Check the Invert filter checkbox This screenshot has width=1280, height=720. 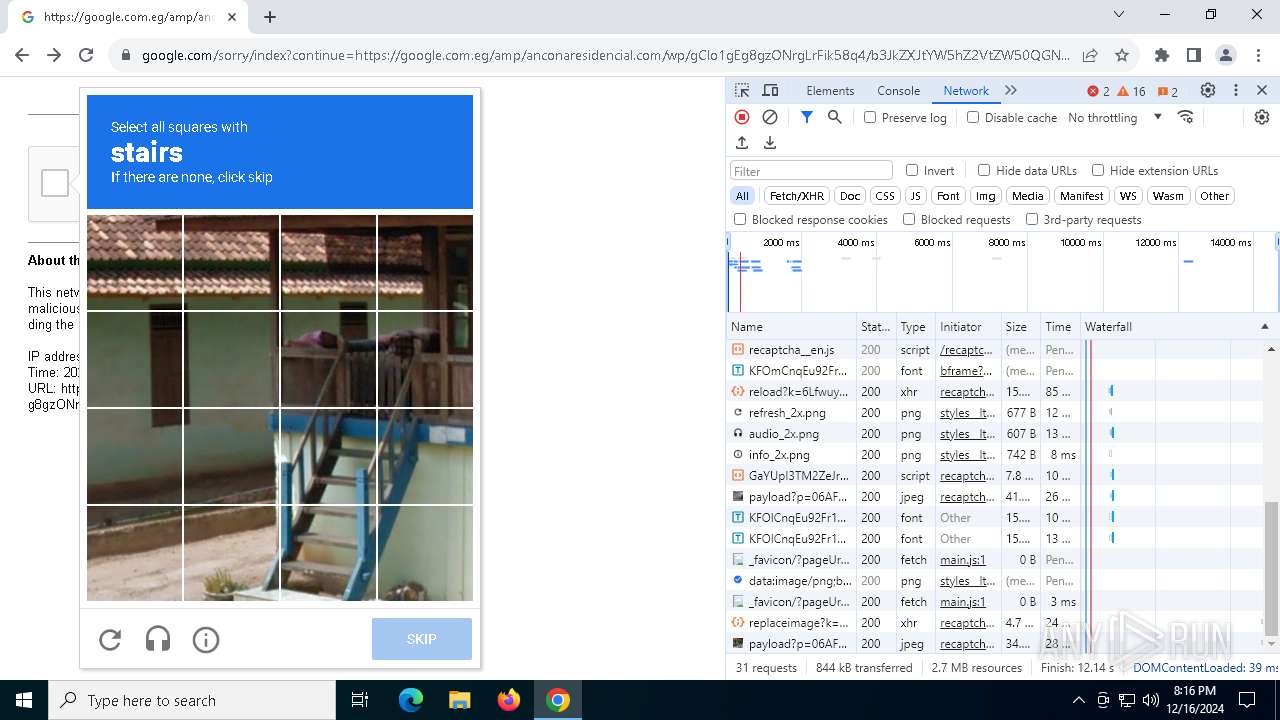coord(912,170)
